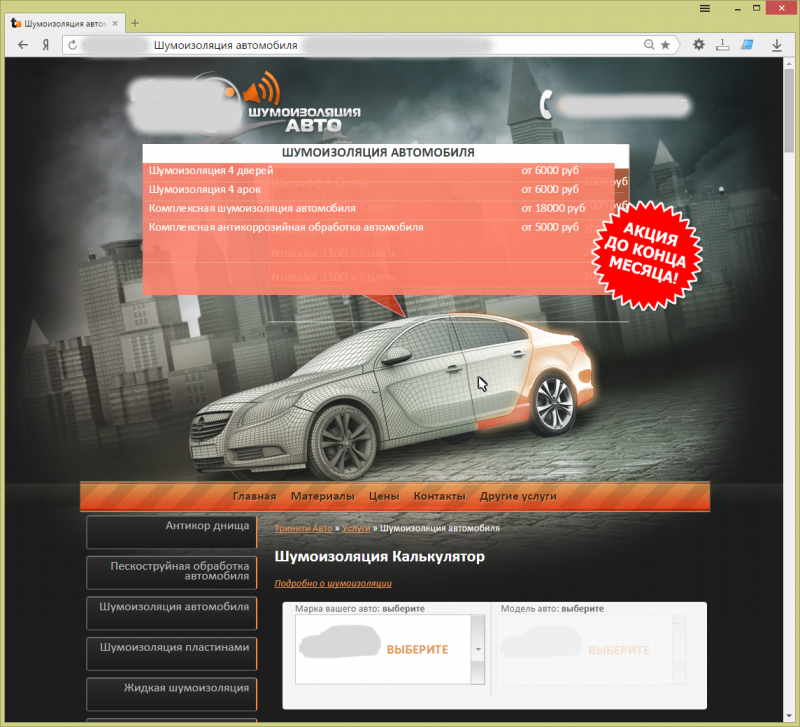The height and width of the screenshot is (727, 800).
Task: Open a new tab with plus button
Action: point(135,23)
